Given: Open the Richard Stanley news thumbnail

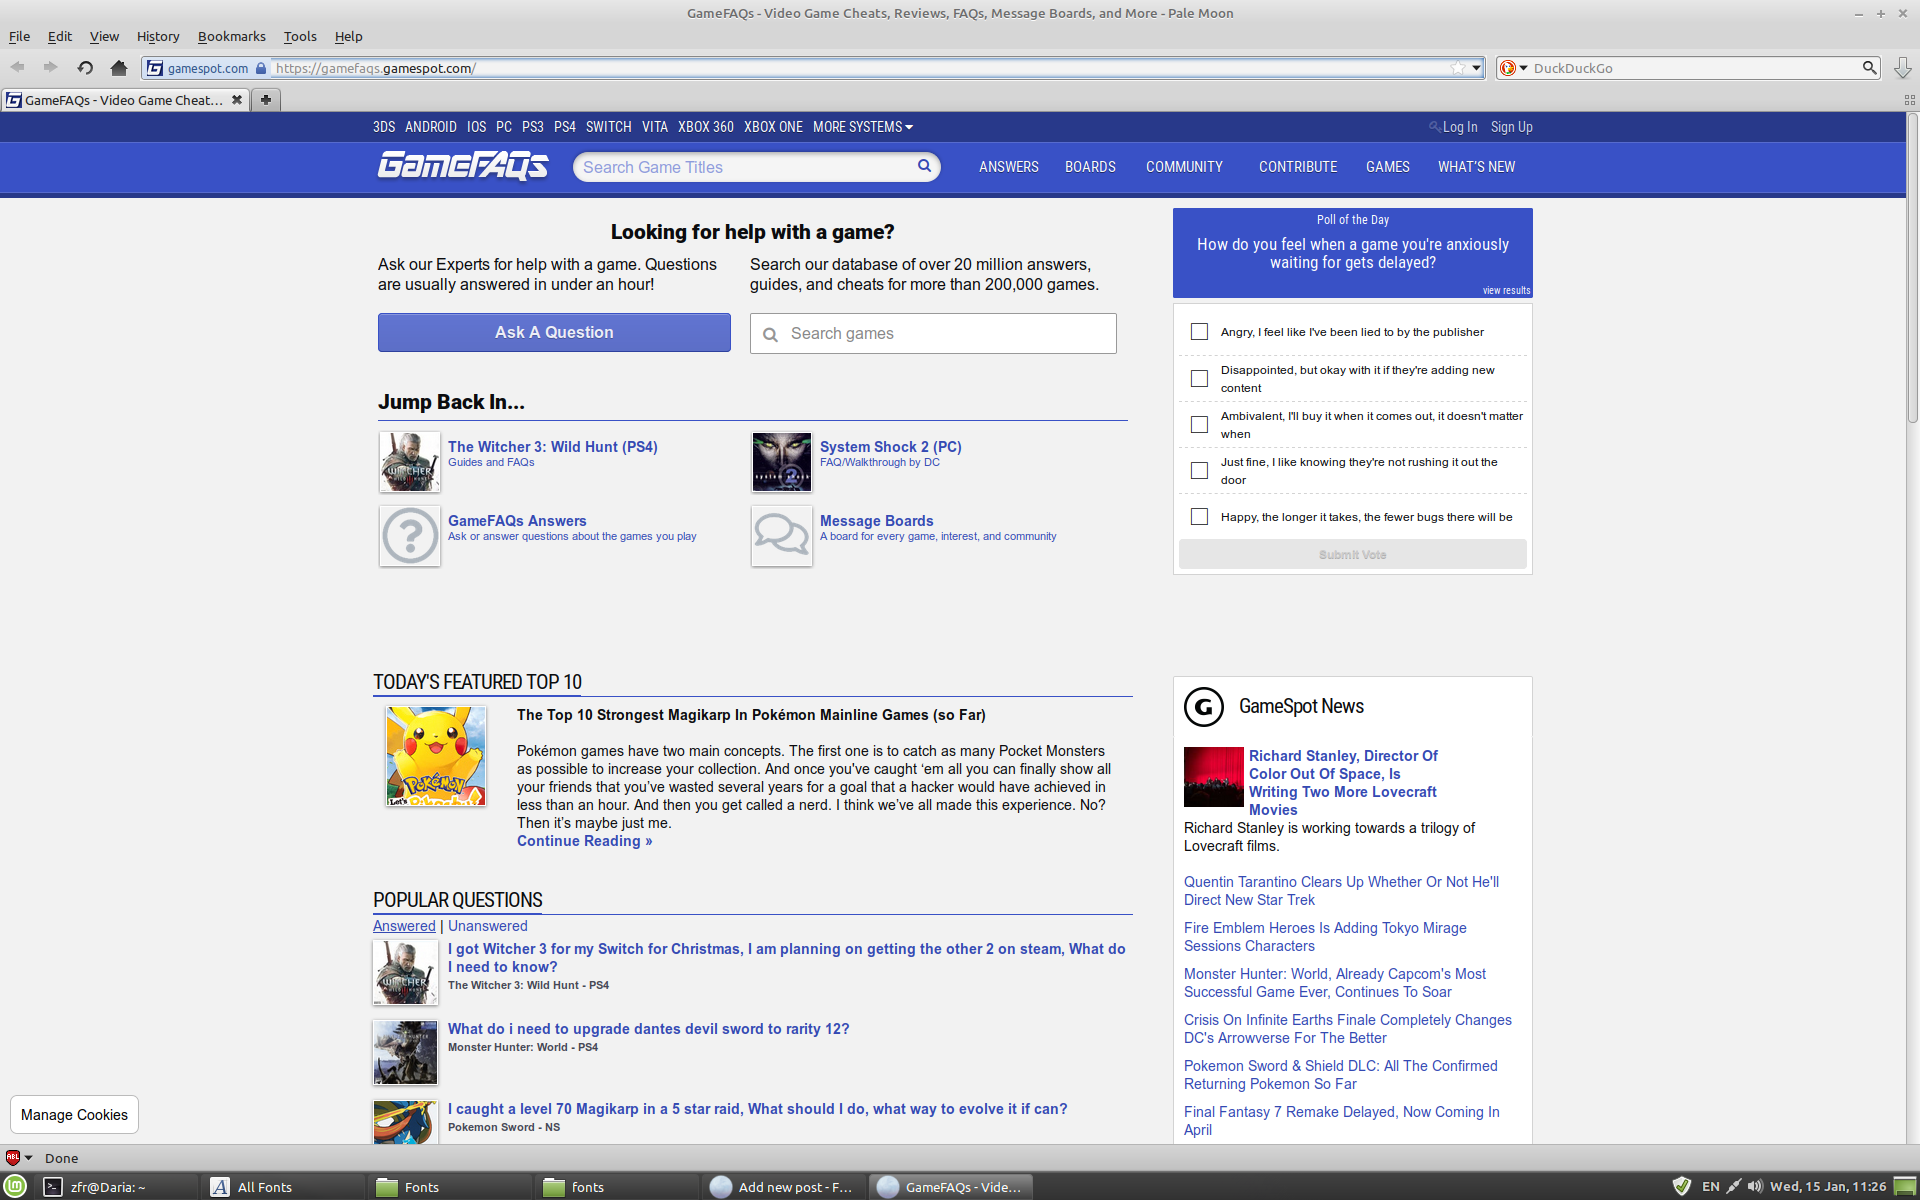Looking at the screenshot, I should [1214, 777].
